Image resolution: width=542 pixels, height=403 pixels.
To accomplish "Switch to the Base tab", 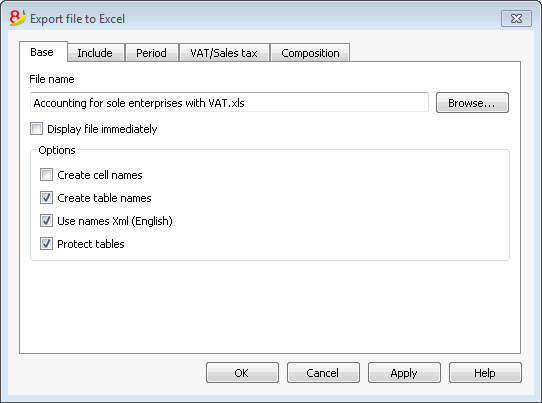I will click(43, 52).
